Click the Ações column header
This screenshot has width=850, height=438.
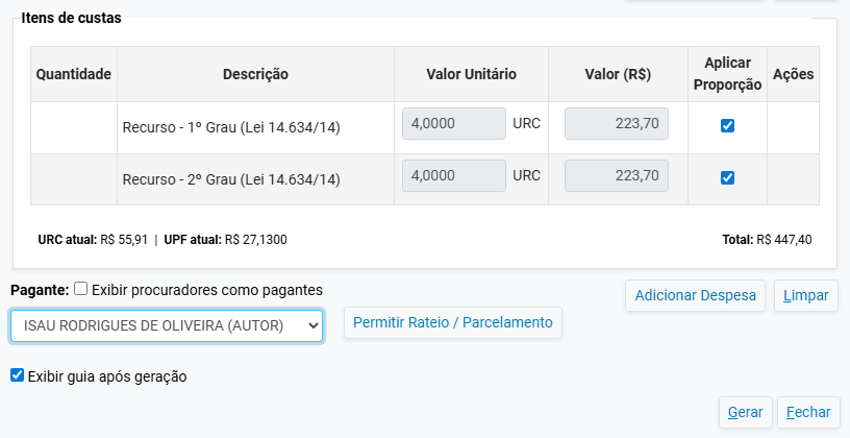pyautogui.click(x=793, y=74)
